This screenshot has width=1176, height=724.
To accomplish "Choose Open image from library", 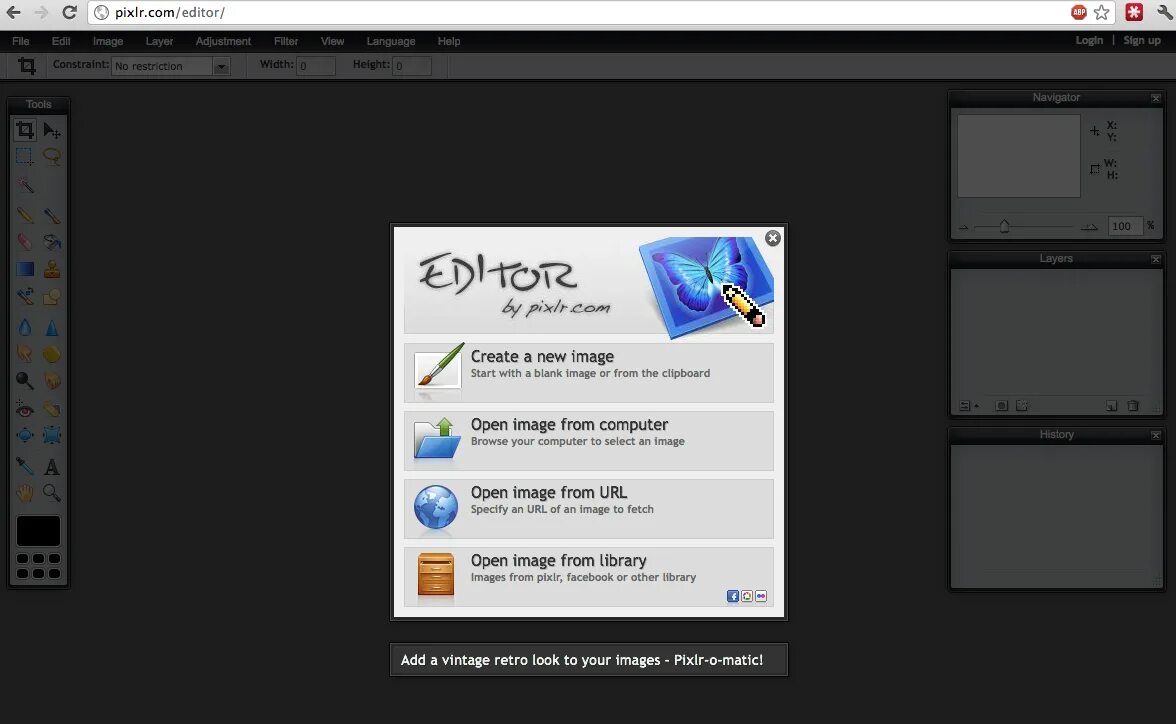I will click(x=589, y=576).
